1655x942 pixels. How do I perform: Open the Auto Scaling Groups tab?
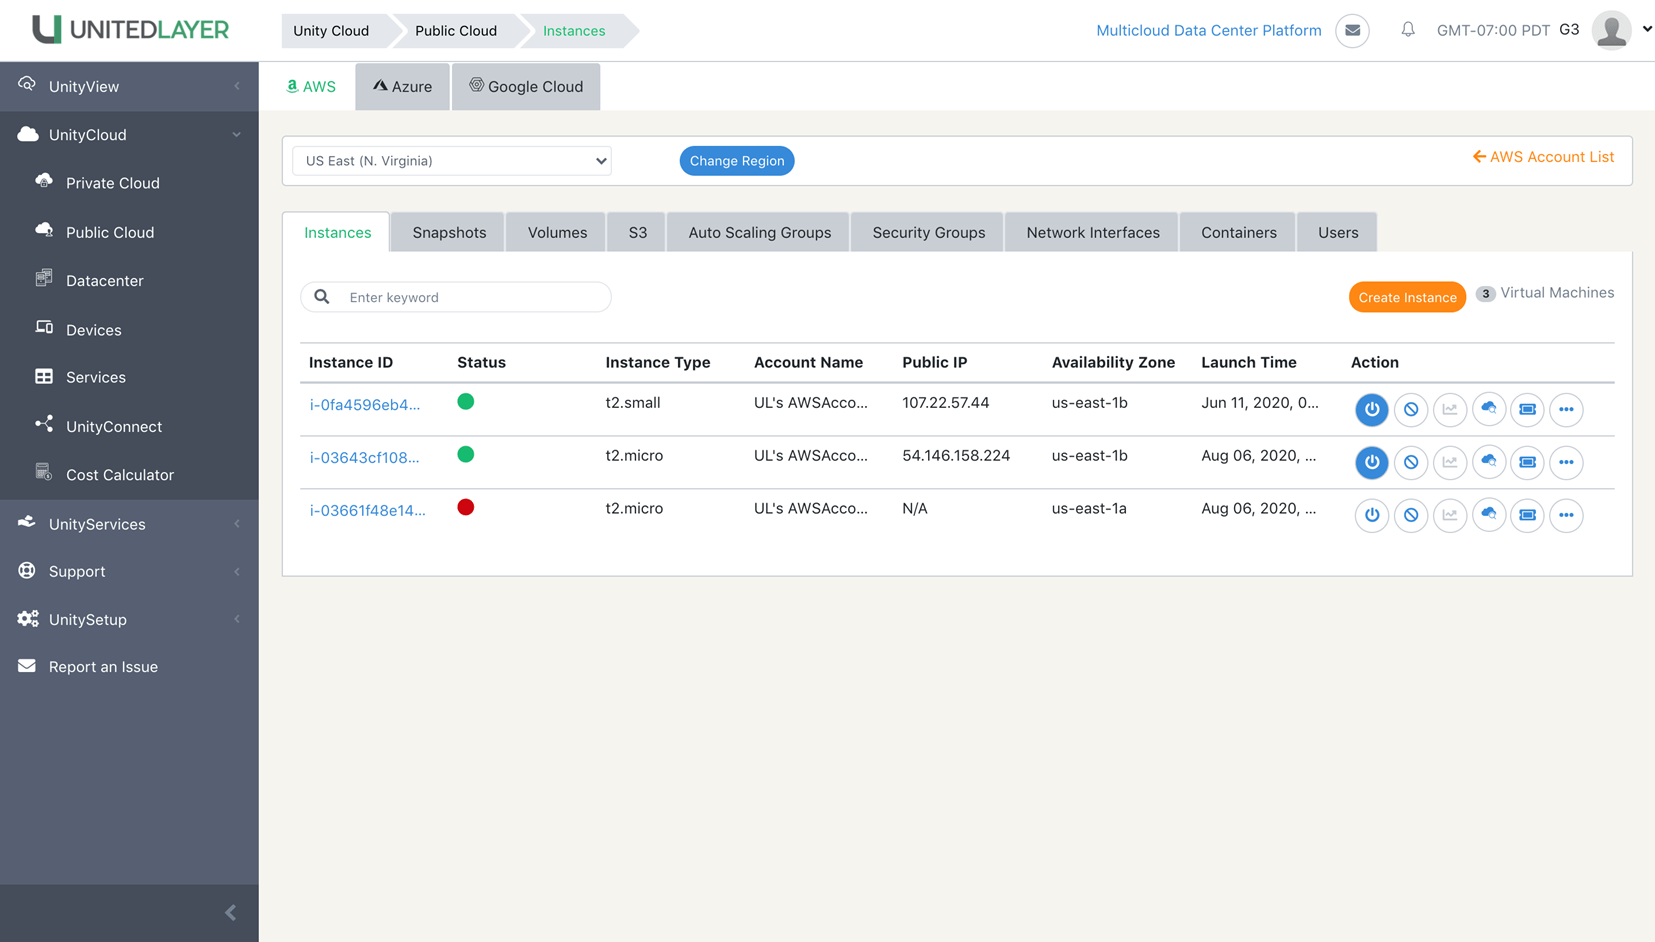(x=759, y=232)
